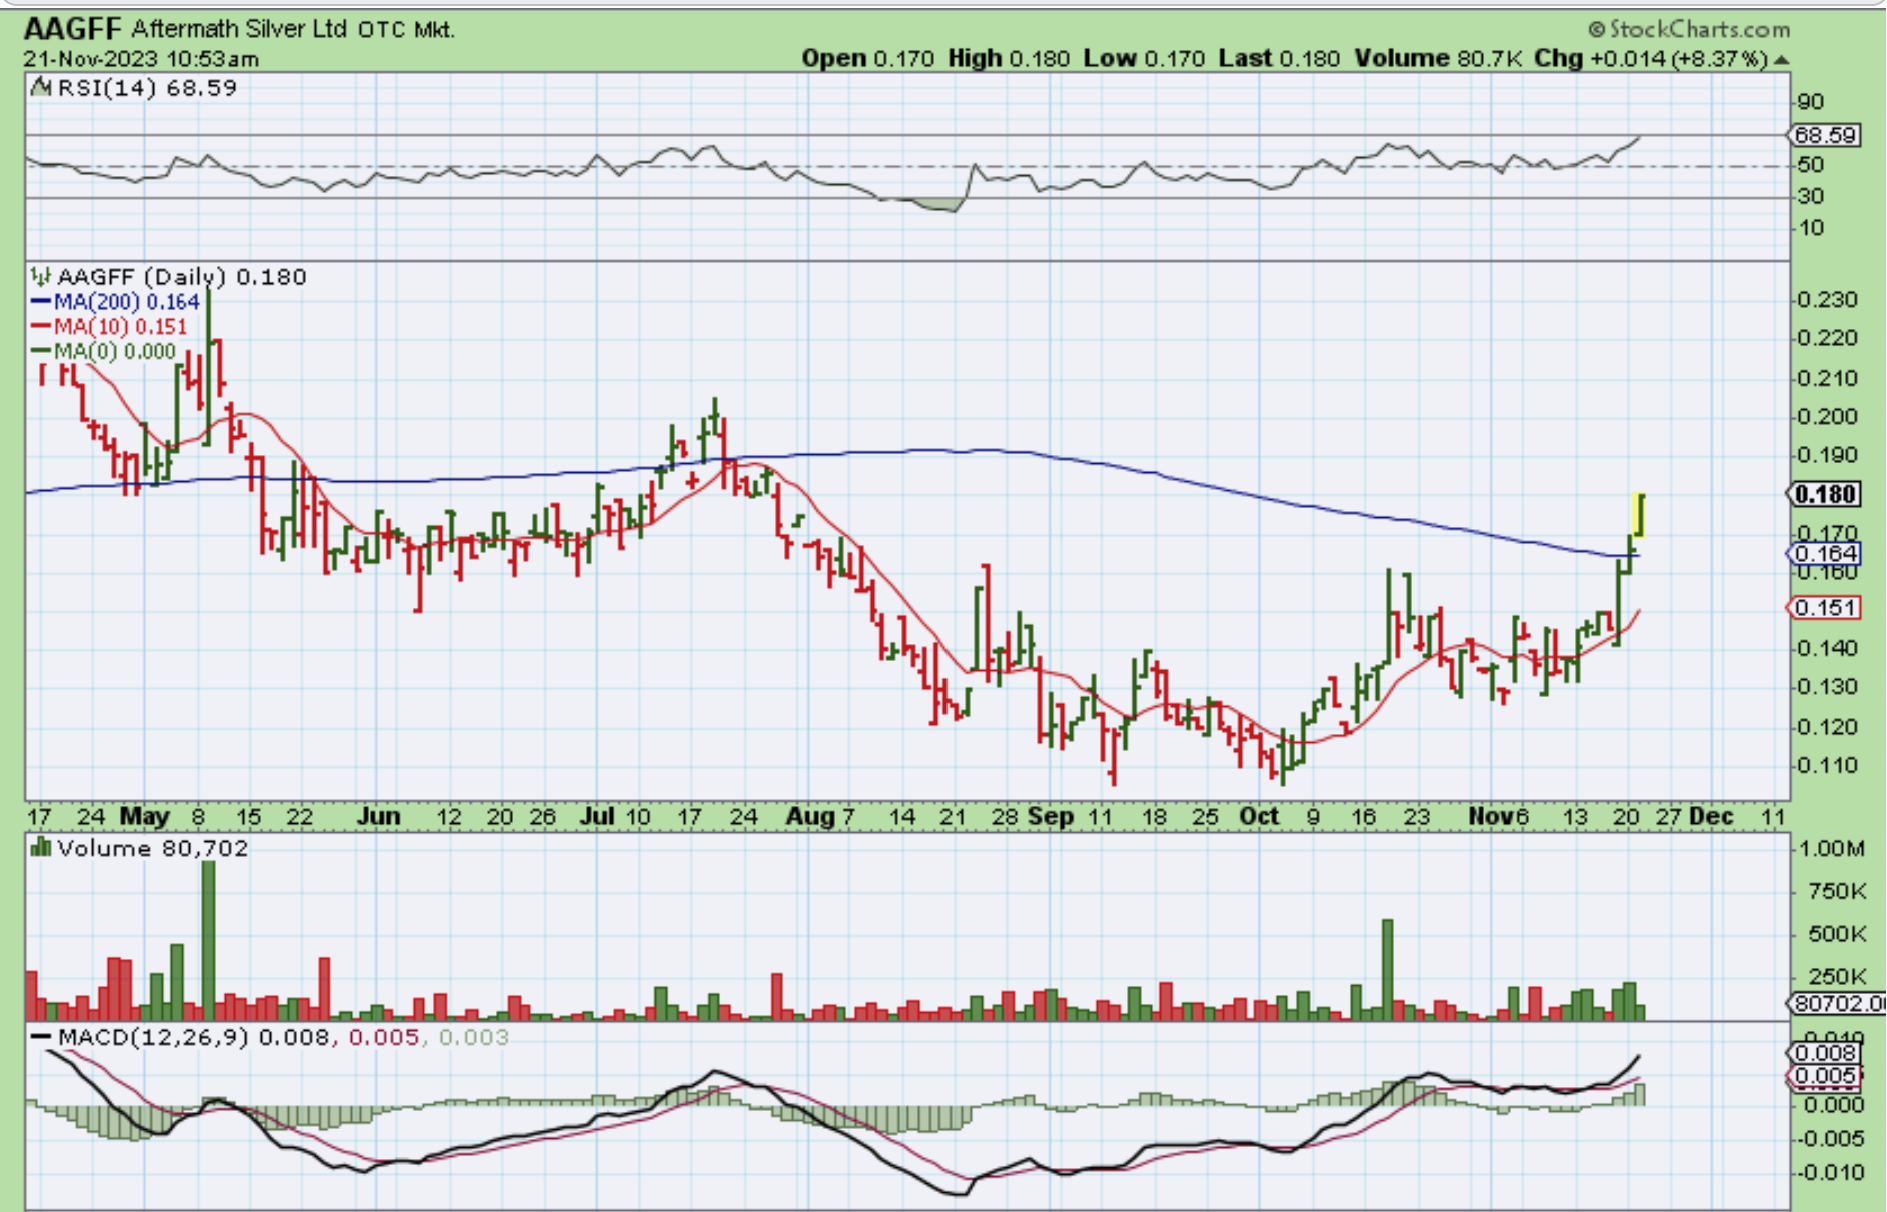Select the Dec label on date axis

point(1710,817)
